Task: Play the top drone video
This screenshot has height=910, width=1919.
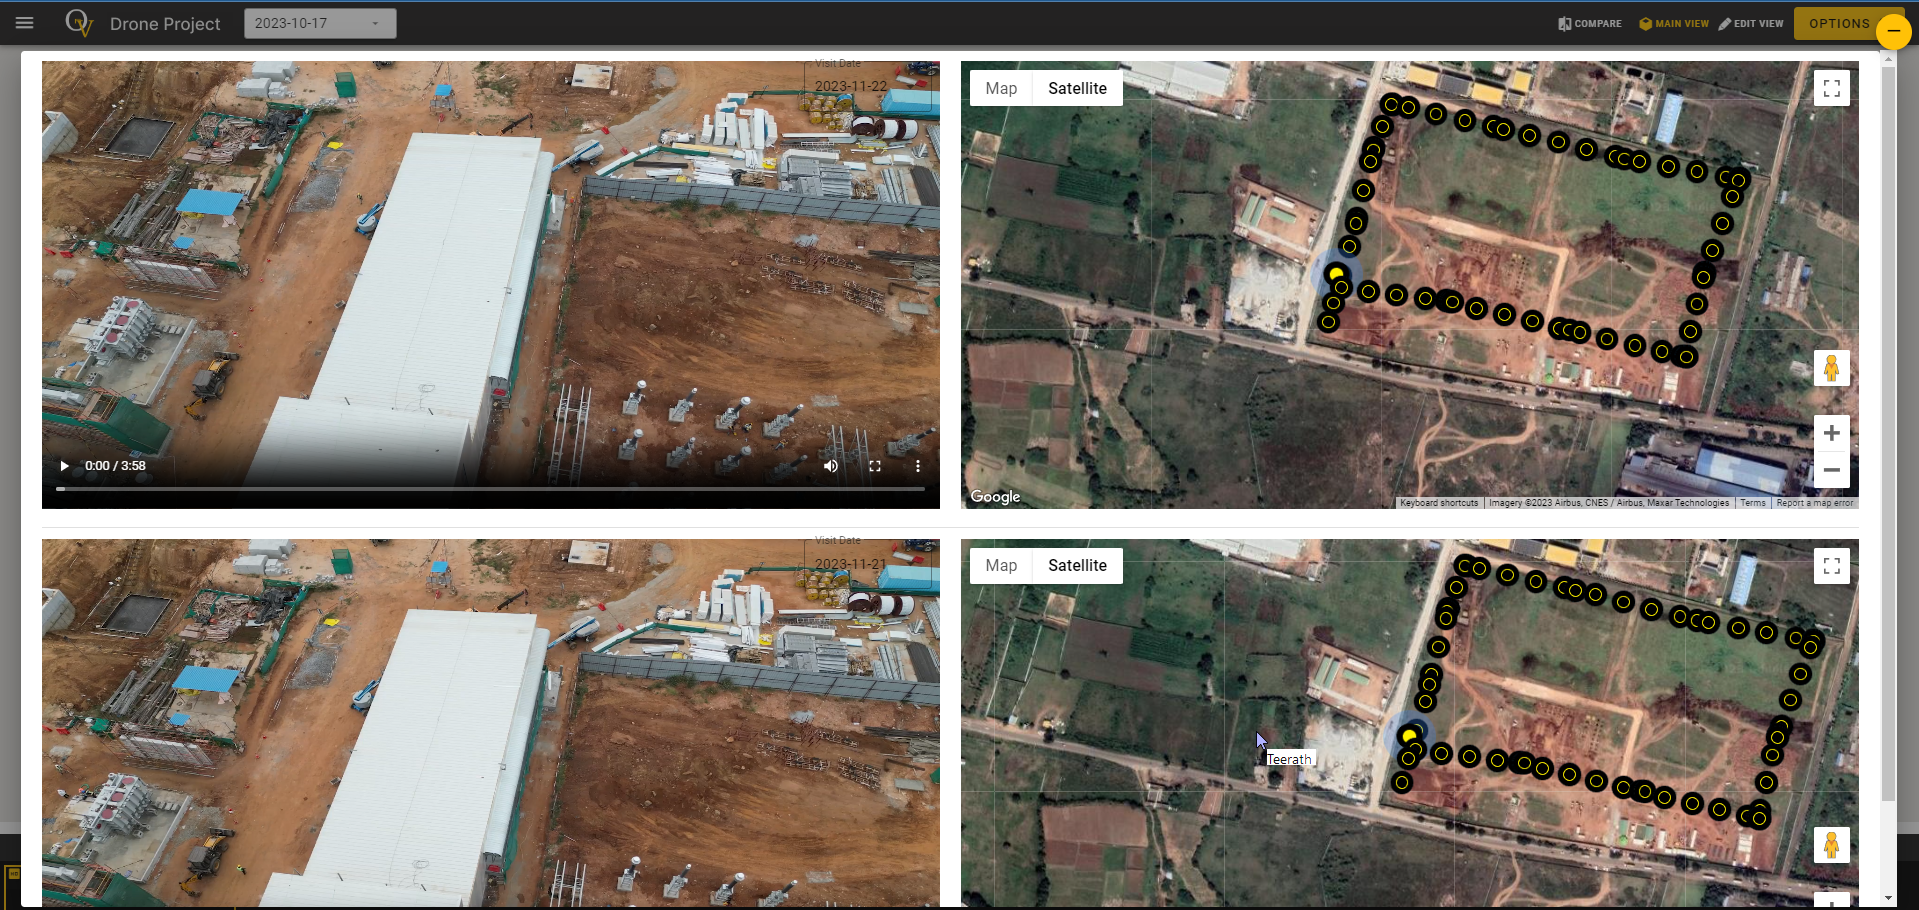Action: 64,466
